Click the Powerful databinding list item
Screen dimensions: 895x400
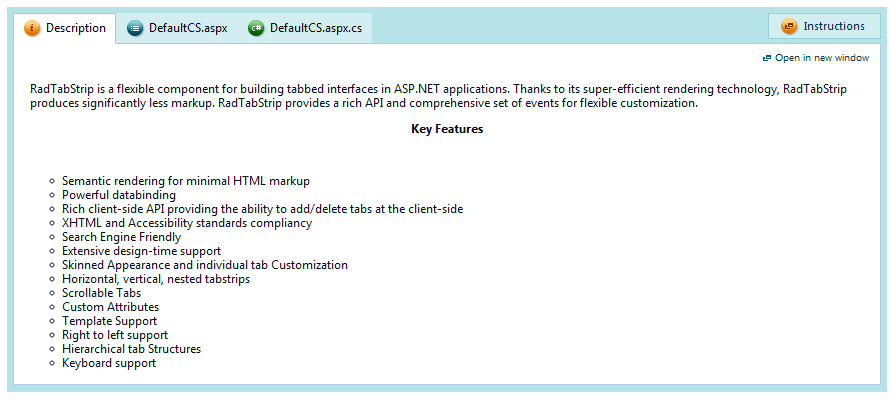point(118,195)
